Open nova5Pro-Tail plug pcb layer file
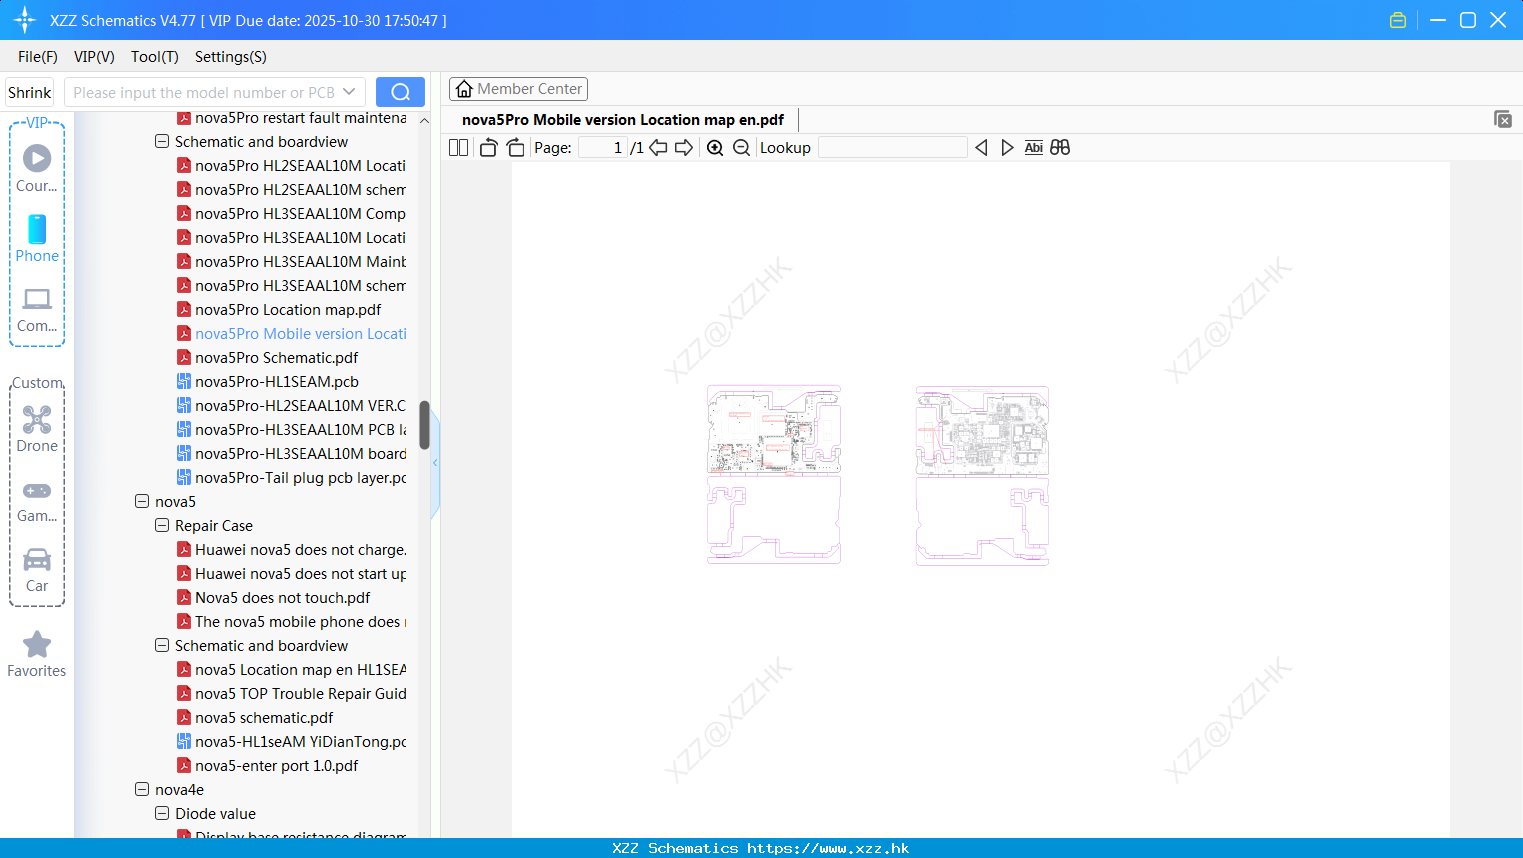The image size is (1523, 858). [291, 477]
